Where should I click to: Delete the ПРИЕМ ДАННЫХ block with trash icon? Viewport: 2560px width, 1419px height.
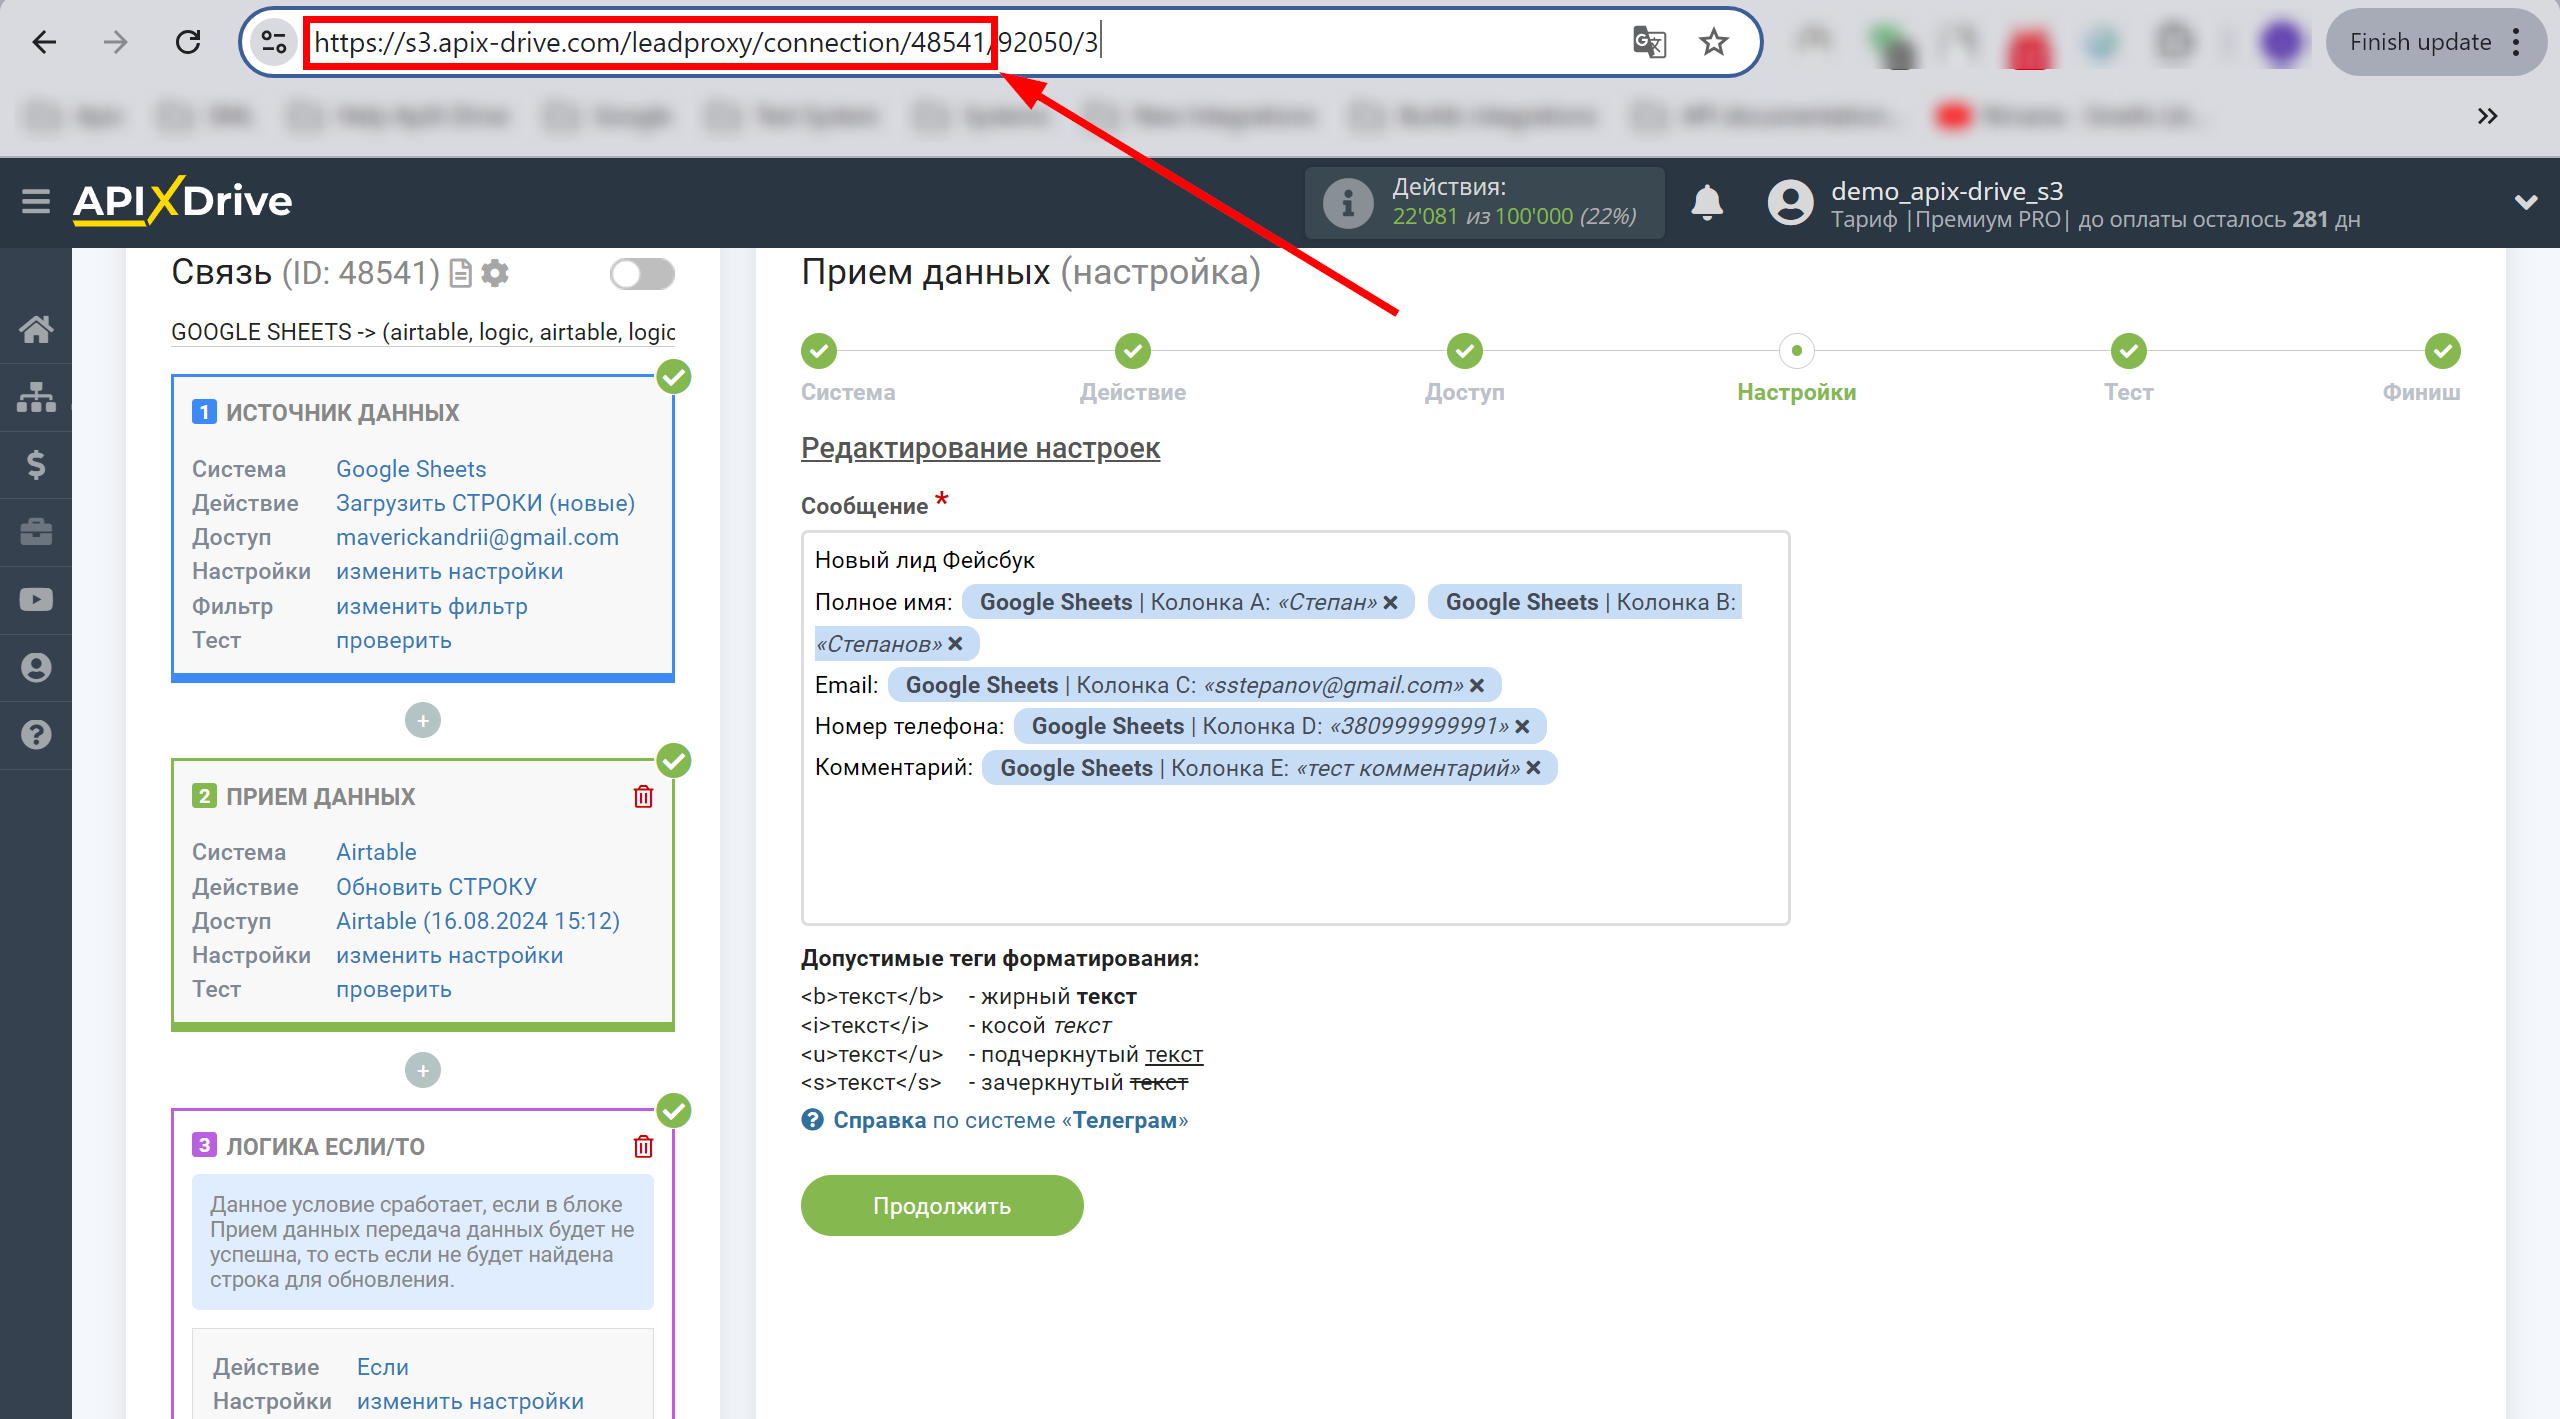643,797
